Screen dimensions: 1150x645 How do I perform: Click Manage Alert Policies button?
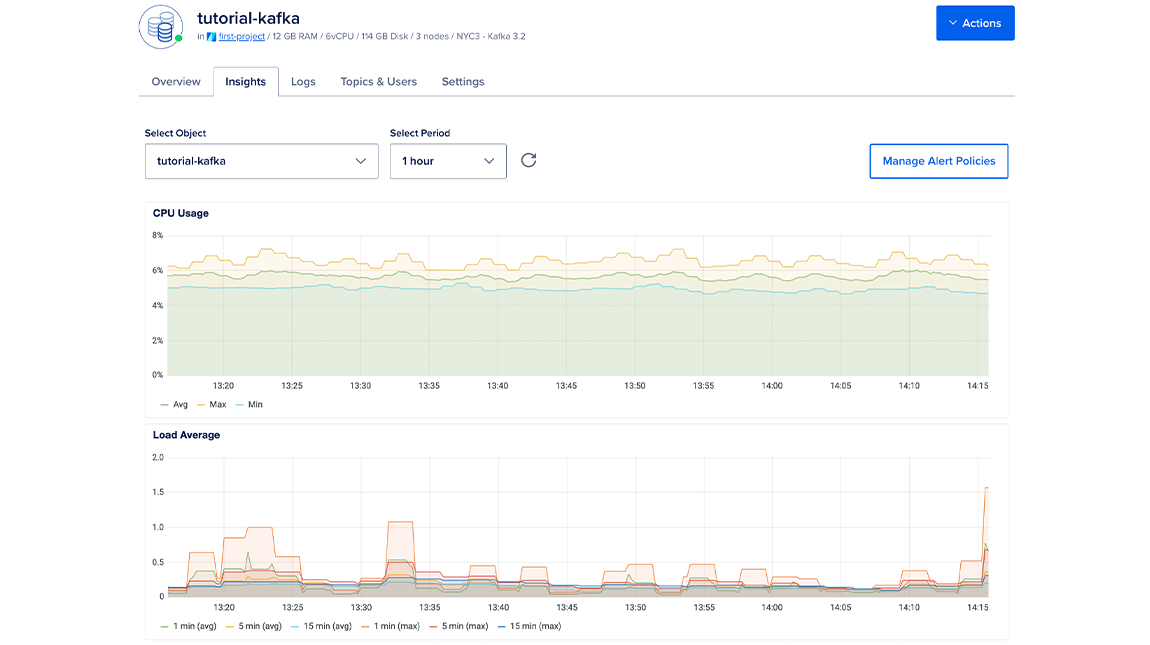click(x=939, y=161)
